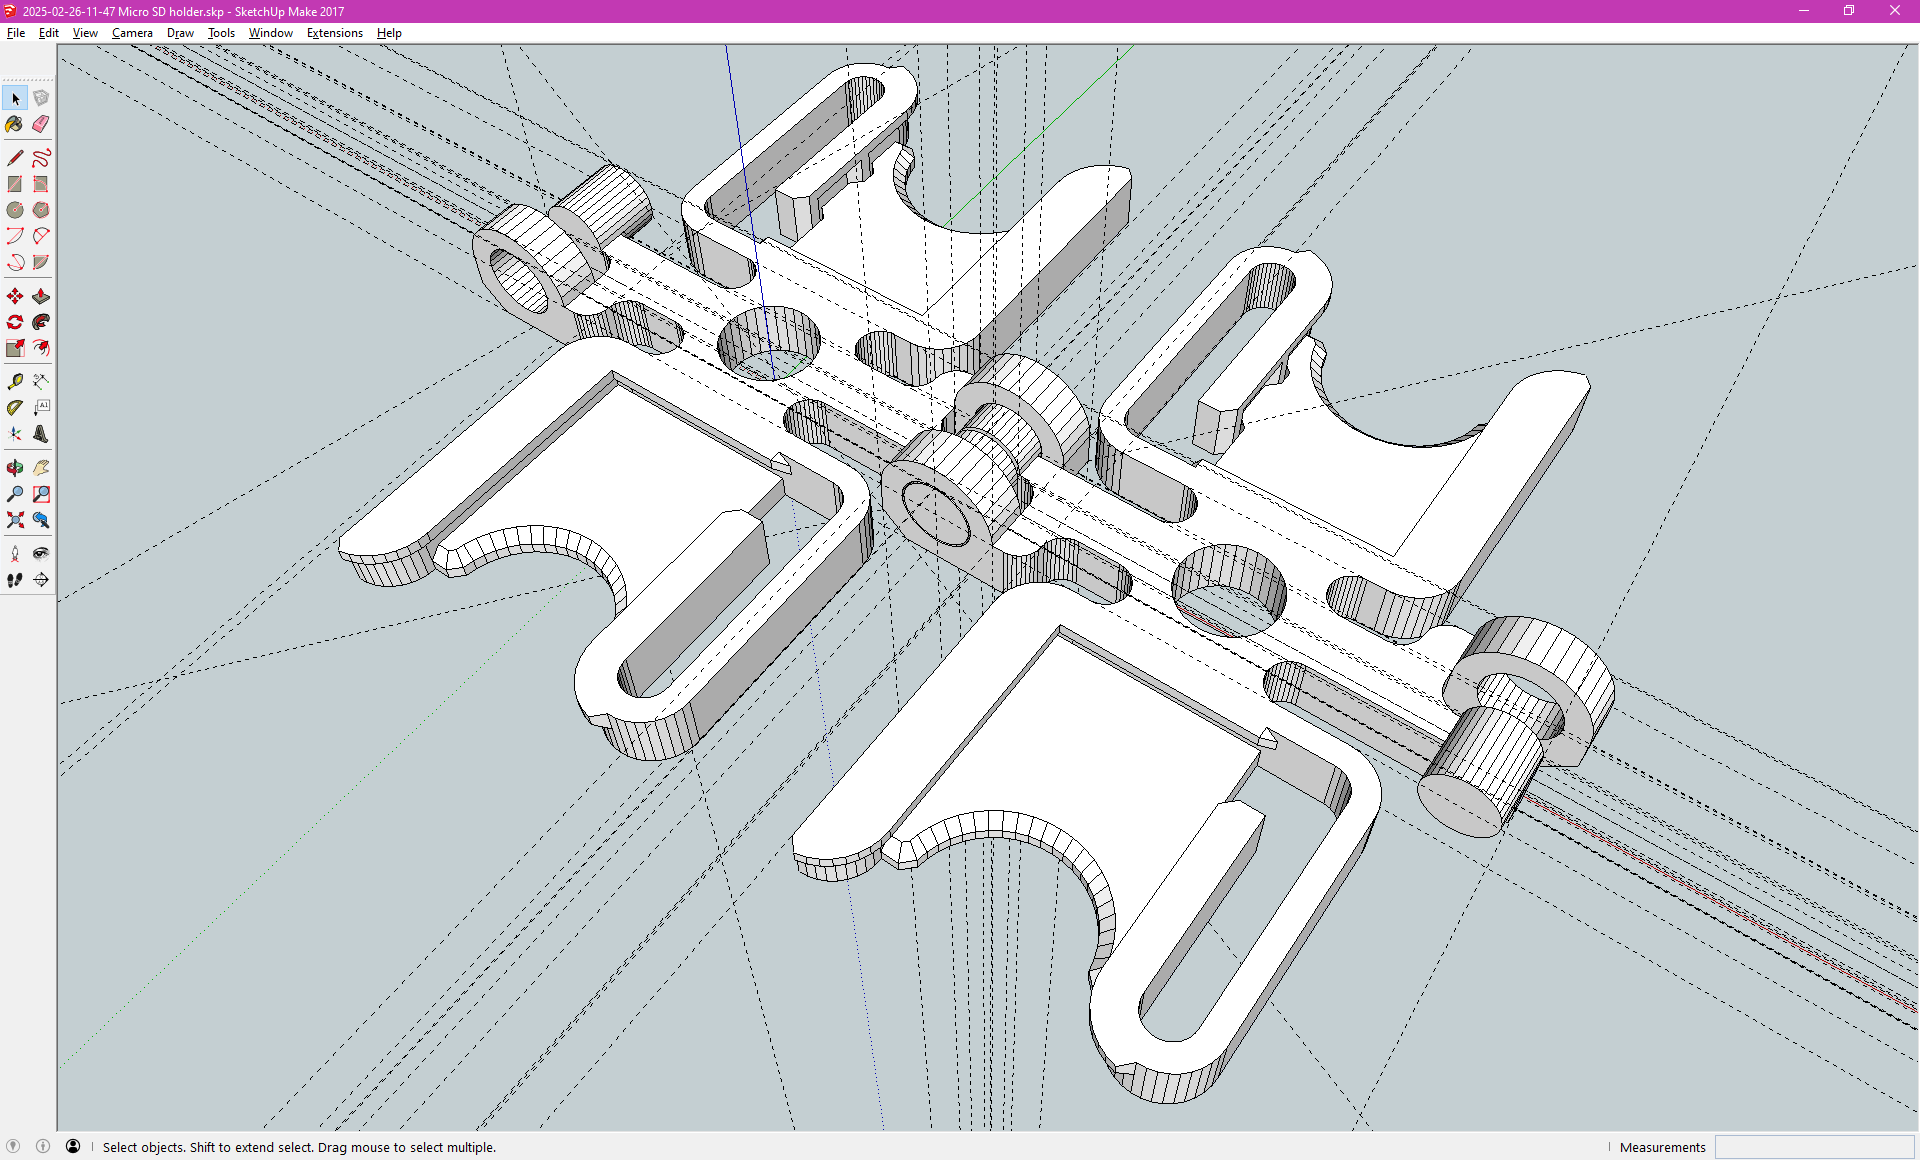This screenshot has height=1160, width=1920.
Task: Open the Tools menu
Action: point(221,33)
